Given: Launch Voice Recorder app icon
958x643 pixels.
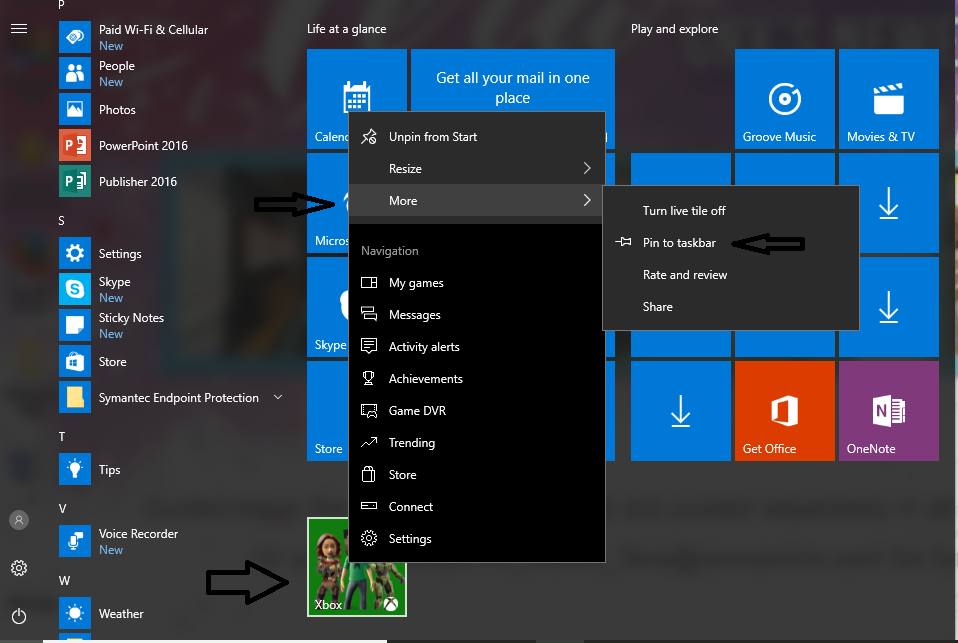Looking at the screenshot, I should (x=75, y=541).
